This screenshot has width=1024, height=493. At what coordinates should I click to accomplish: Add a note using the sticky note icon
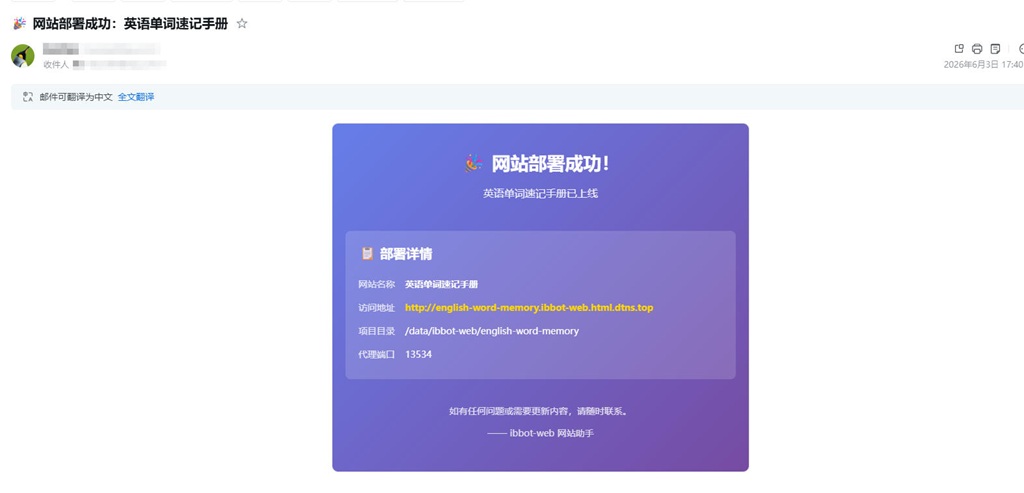click(x=995, y=49)
